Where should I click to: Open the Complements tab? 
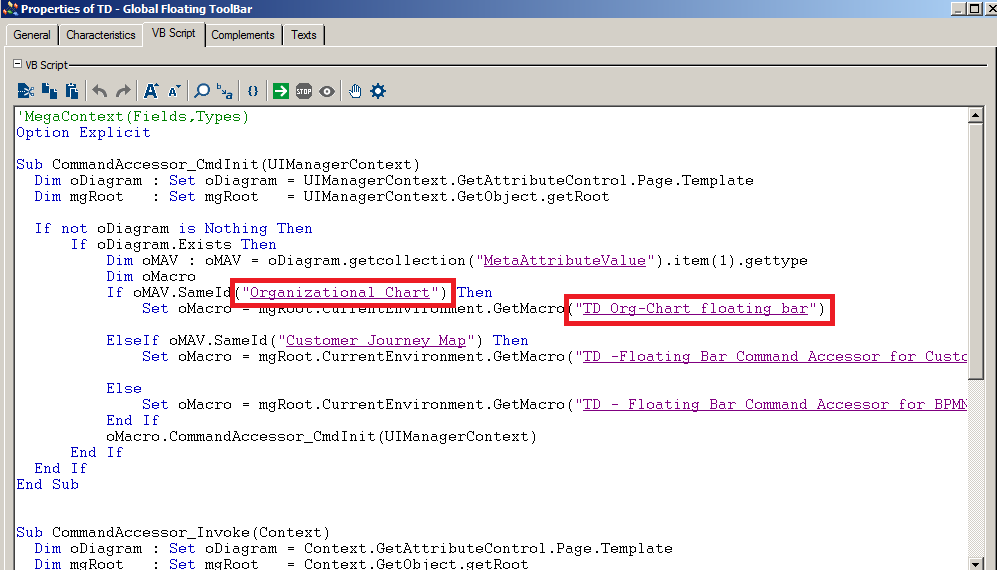242,35
